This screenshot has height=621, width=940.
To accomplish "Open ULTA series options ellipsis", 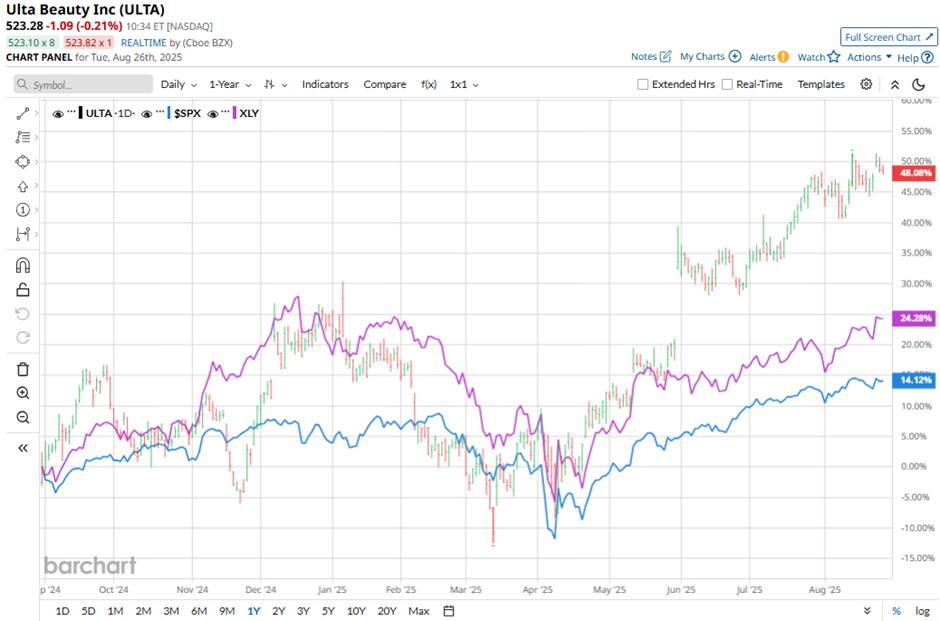I will [71, 112].
